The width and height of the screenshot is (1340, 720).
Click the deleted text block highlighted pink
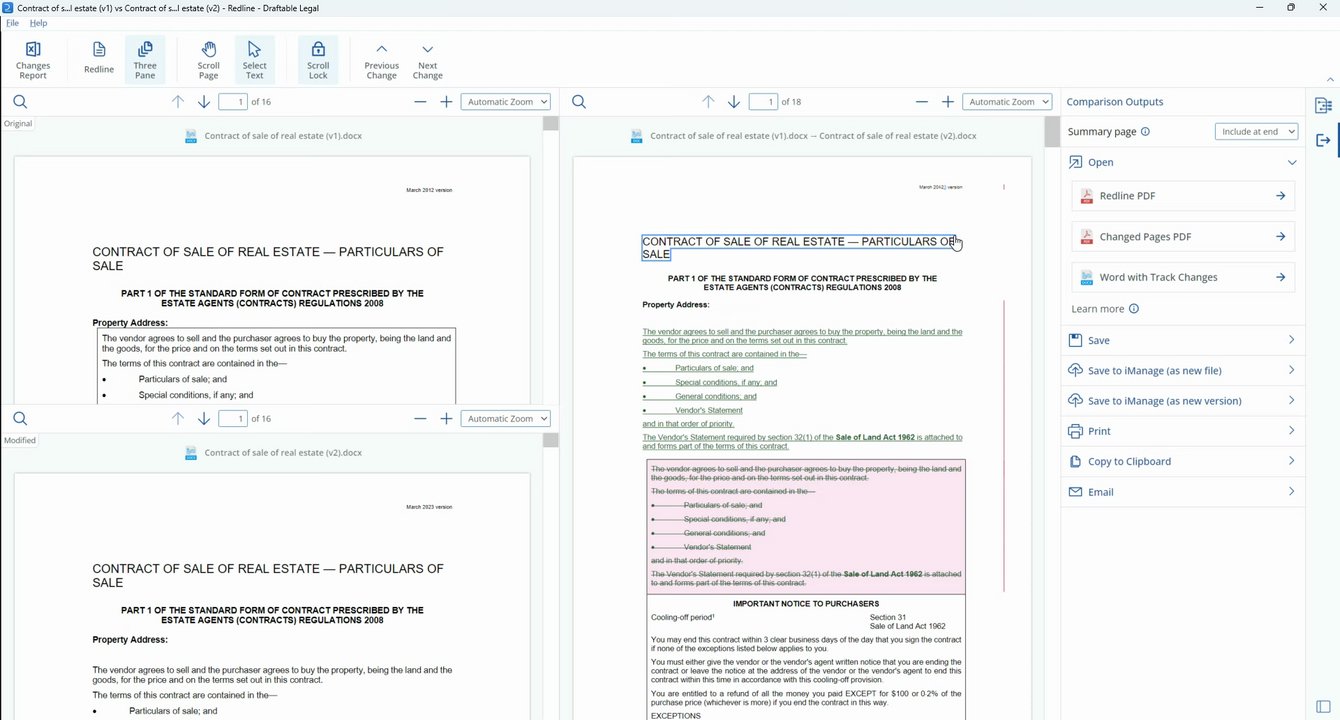click(806, 527)
